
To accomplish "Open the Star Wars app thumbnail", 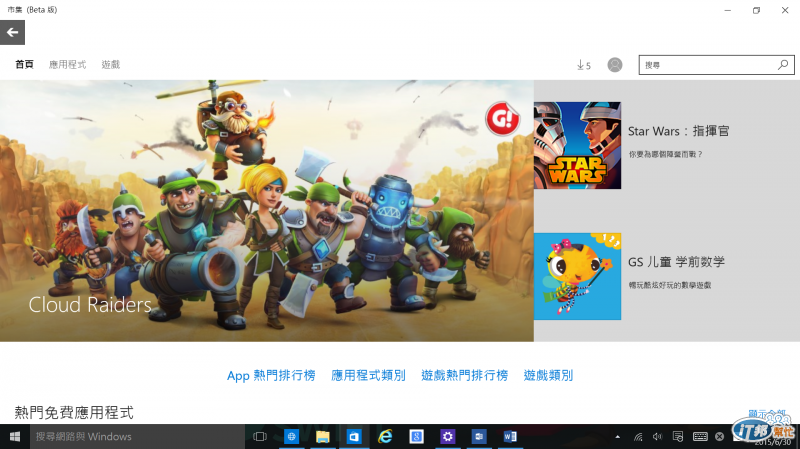I will coord(578,145).
